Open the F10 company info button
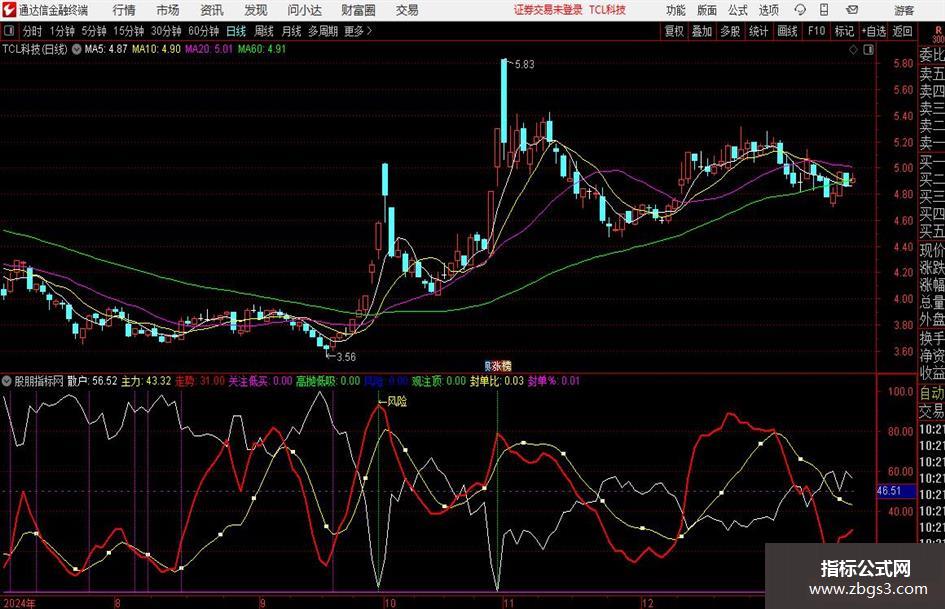Image resolution: width=945 pixels, height=609 pixels. pos(816,31)
